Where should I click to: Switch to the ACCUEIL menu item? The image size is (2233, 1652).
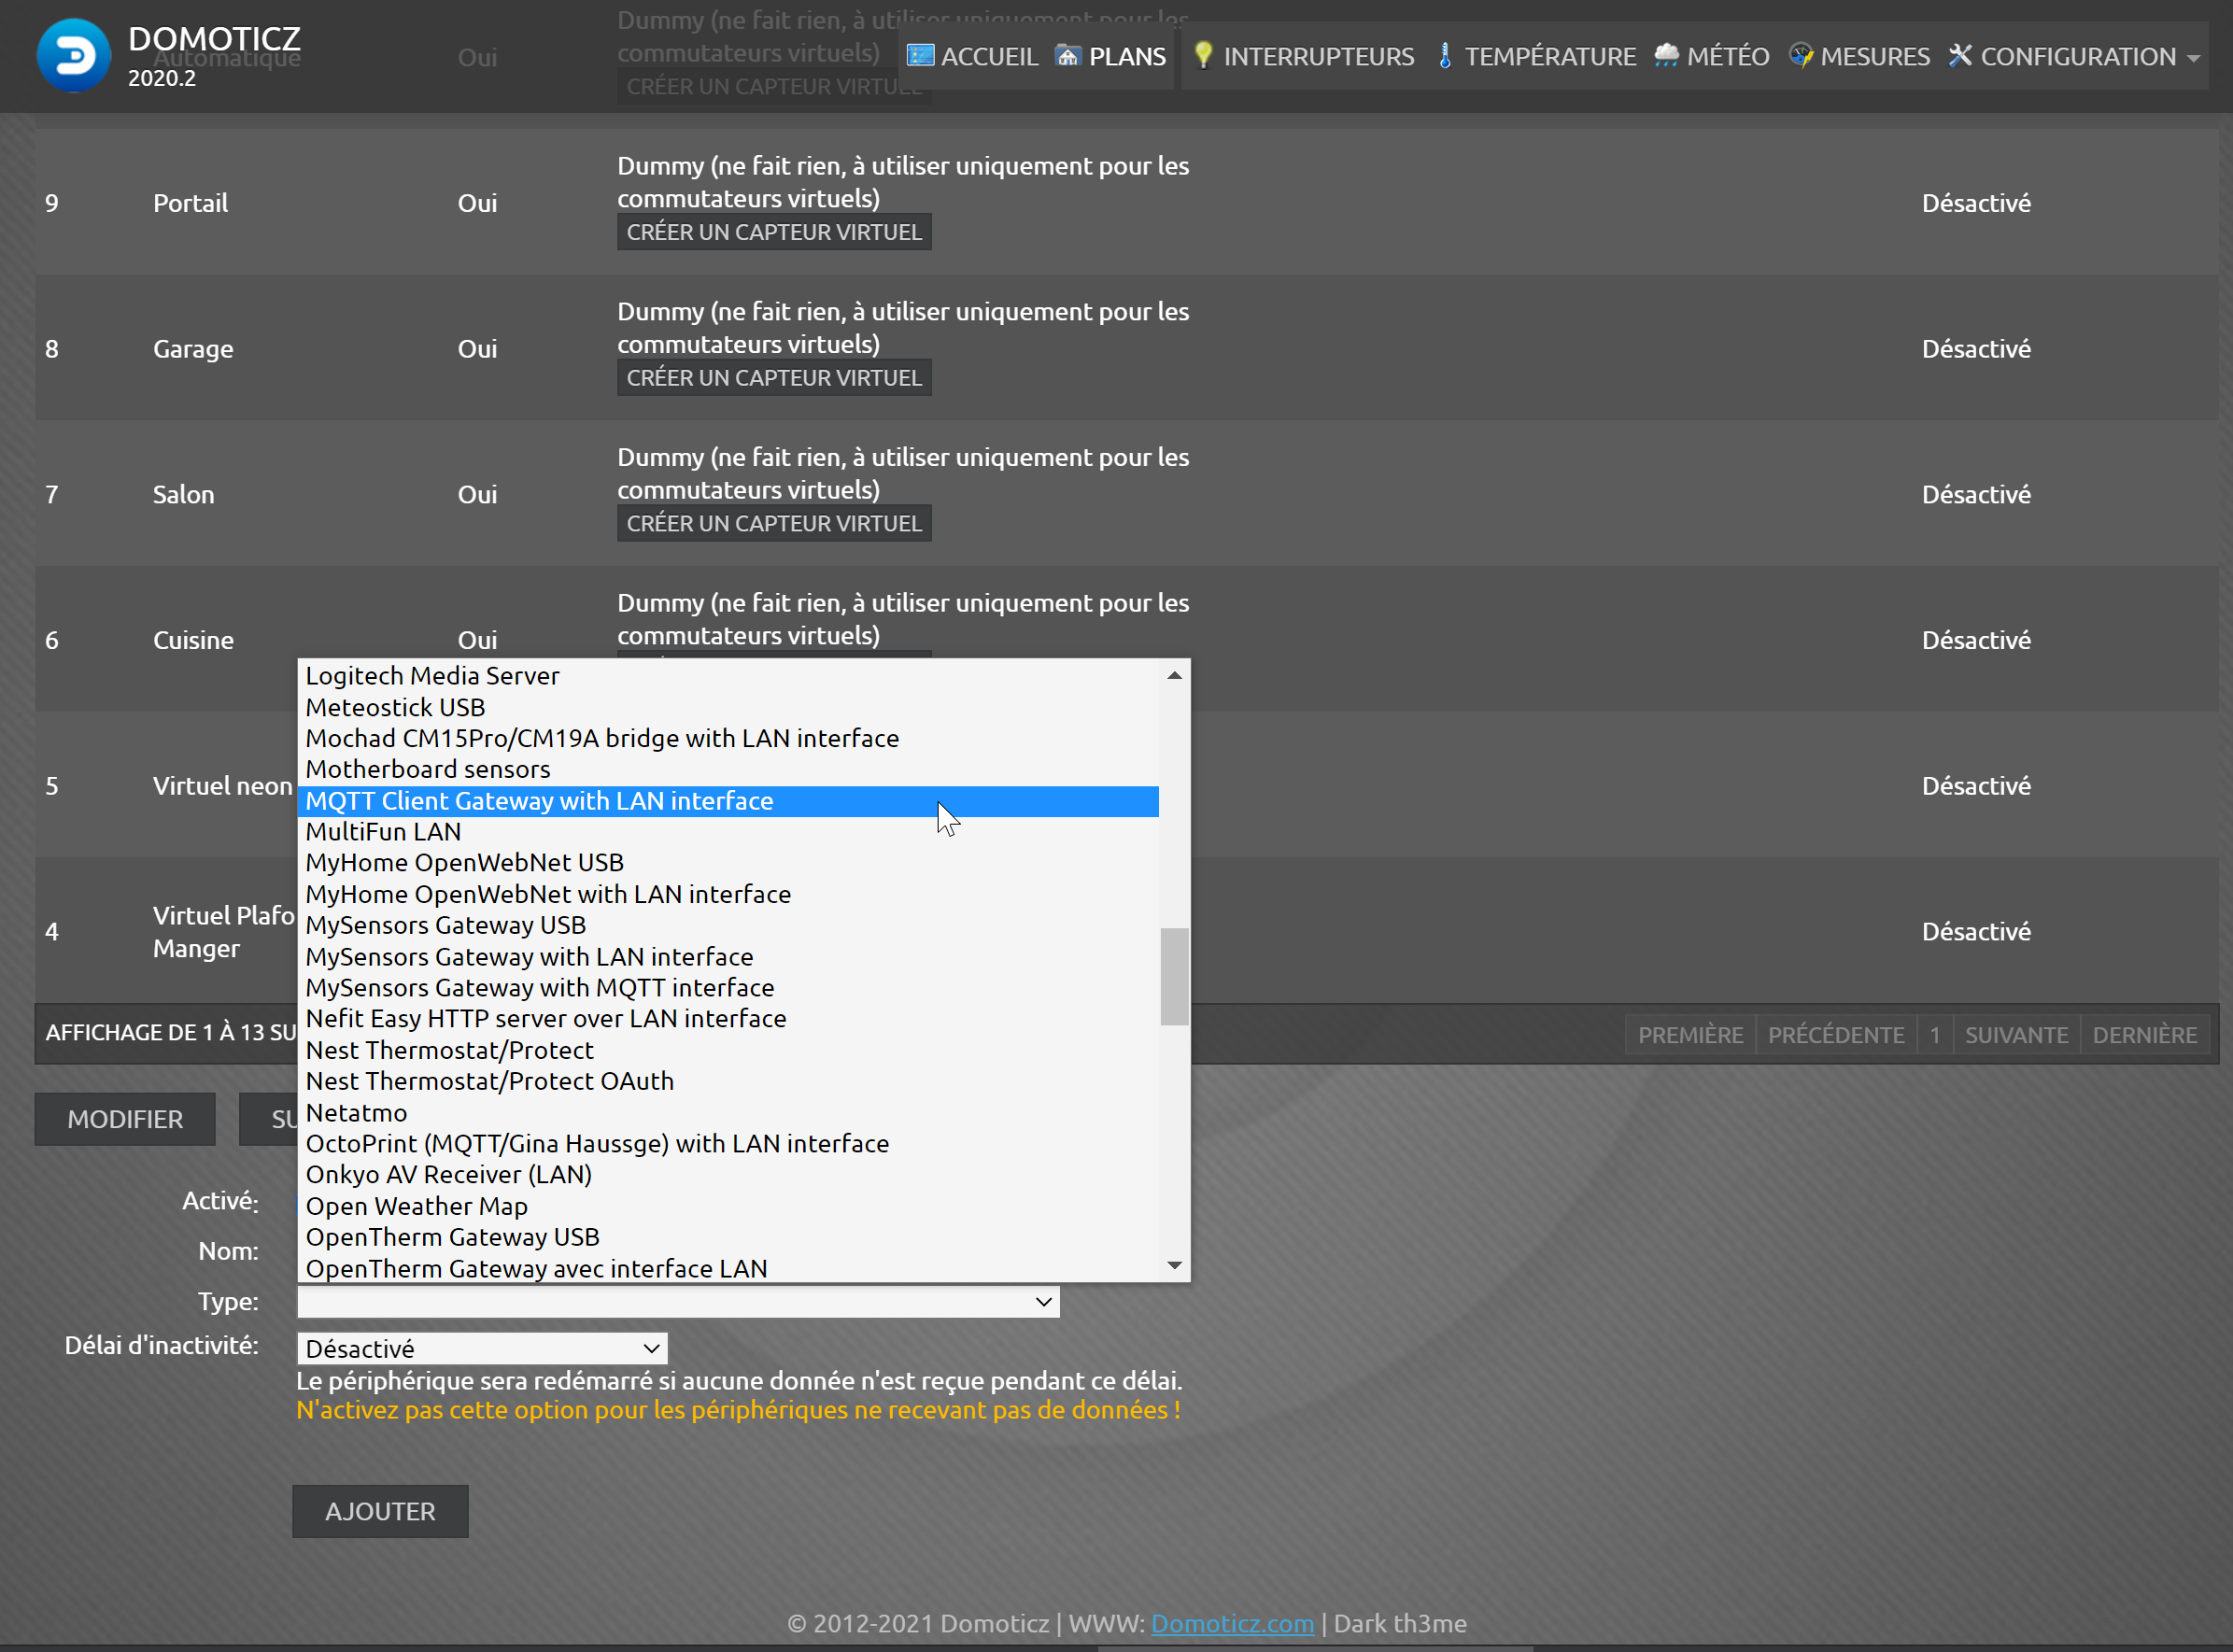pos(987,56)
